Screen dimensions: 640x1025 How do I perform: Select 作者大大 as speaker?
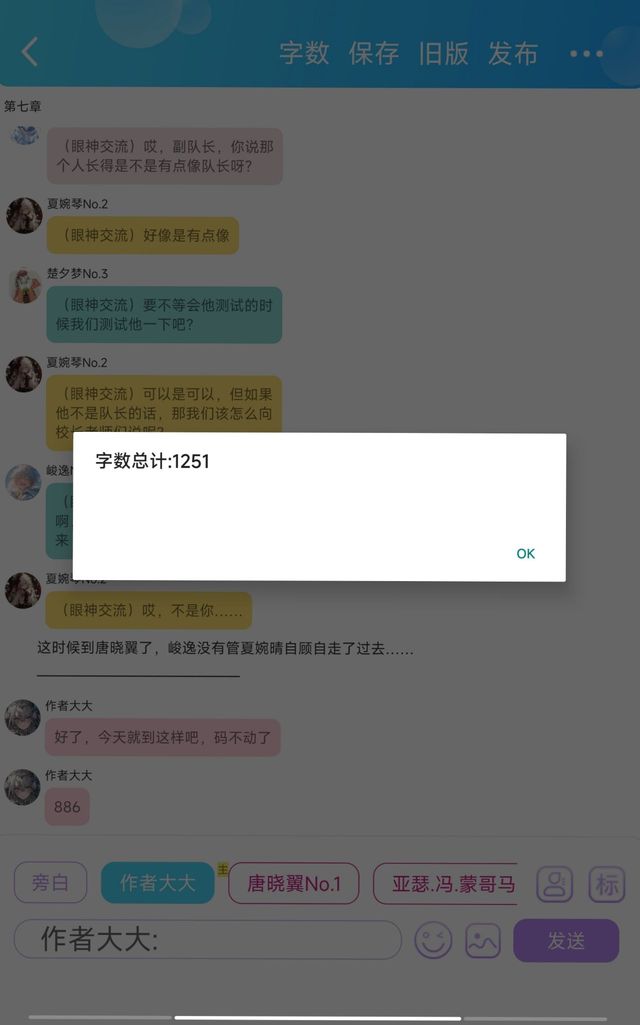click(x=158, y=883)
